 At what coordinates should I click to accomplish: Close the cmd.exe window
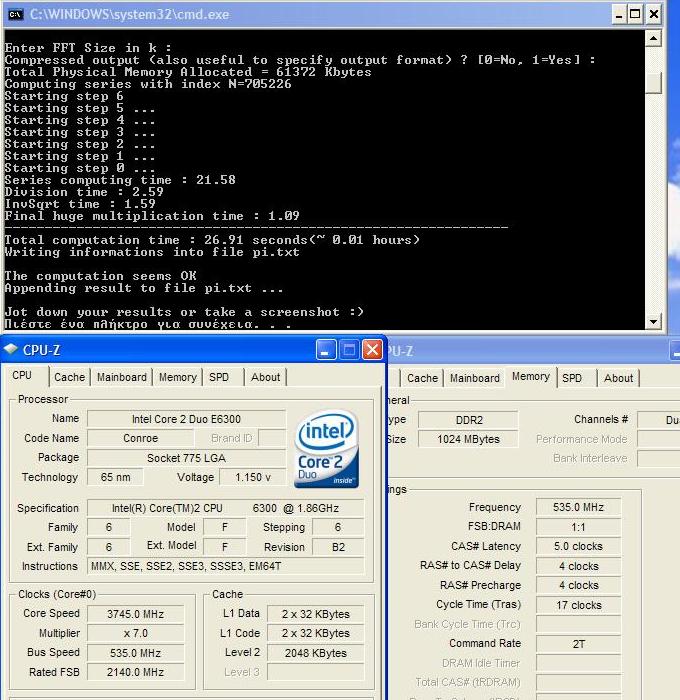(653, 15)
